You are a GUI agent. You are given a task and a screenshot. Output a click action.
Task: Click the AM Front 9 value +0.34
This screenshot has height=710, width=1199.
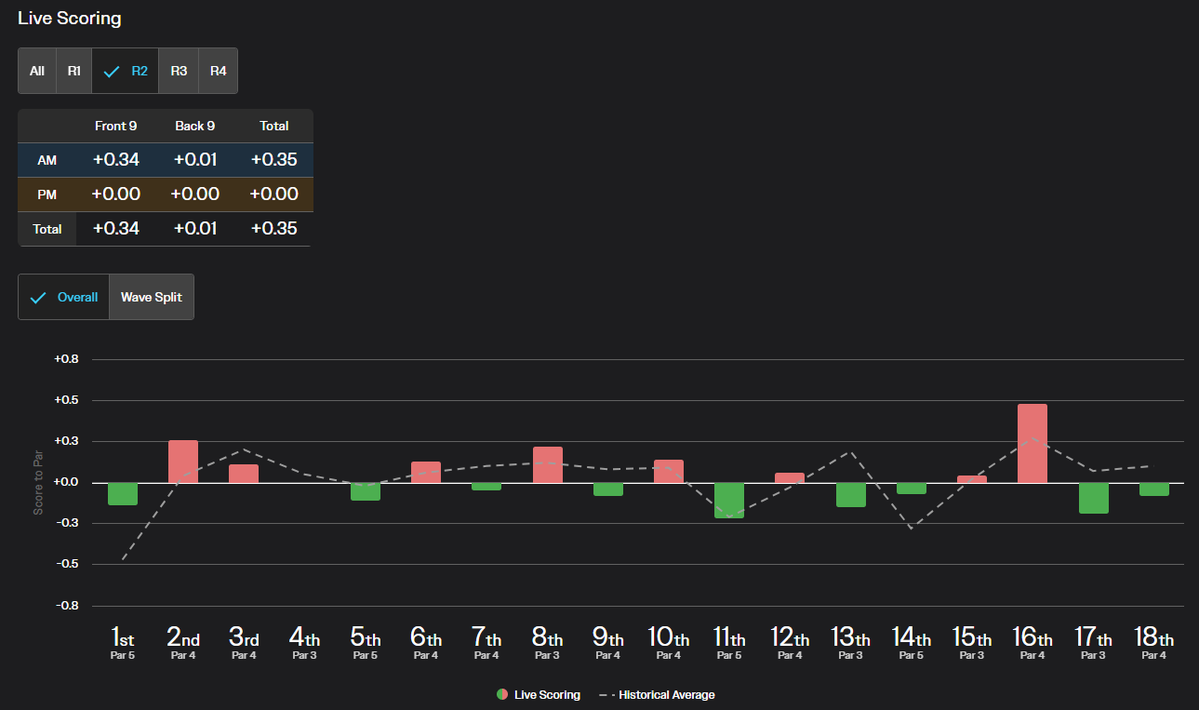(x=115, y=160)
